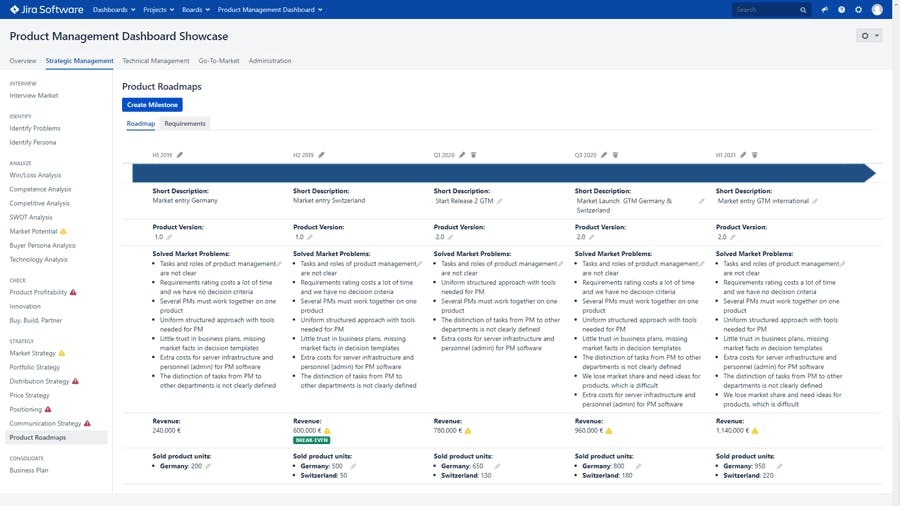Viewport: 900px width, 506px height.
Task: Open Distribution Strategy in sidebar
Action: point(39,382)
